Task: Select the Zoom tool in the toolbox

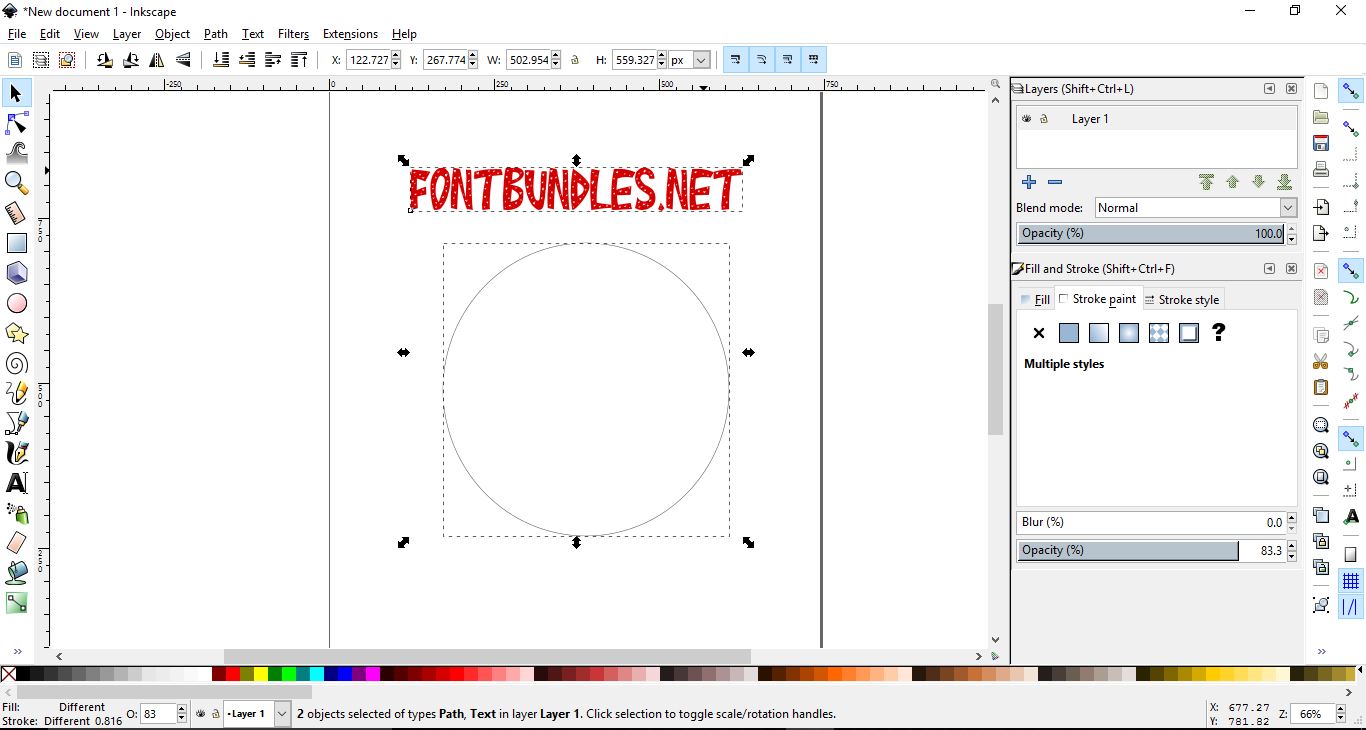Action: (16, 183)
